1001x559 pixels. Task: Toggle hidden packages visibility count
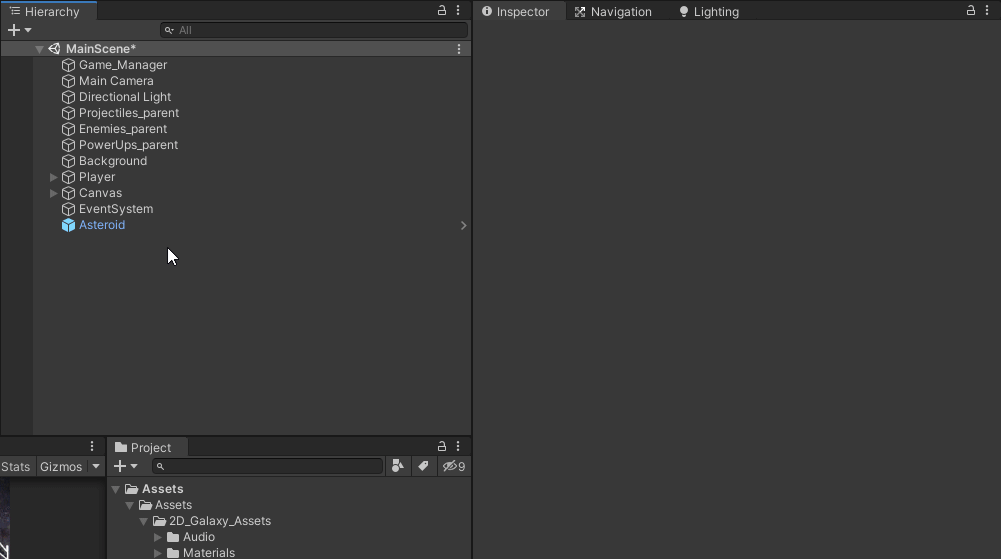point(454,466)
